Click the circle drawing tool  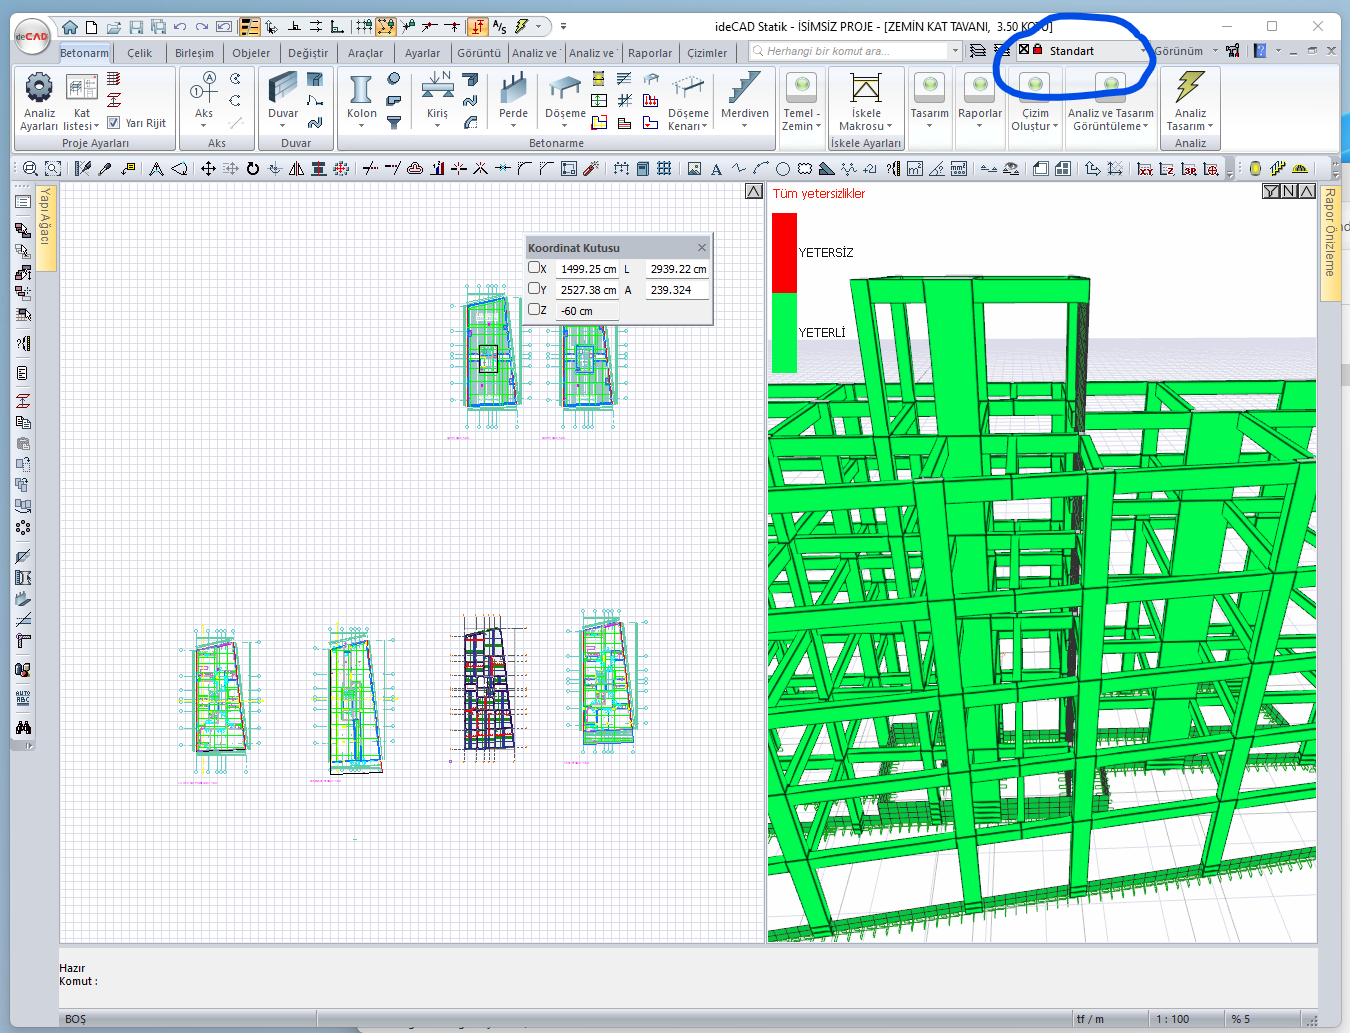782,169
